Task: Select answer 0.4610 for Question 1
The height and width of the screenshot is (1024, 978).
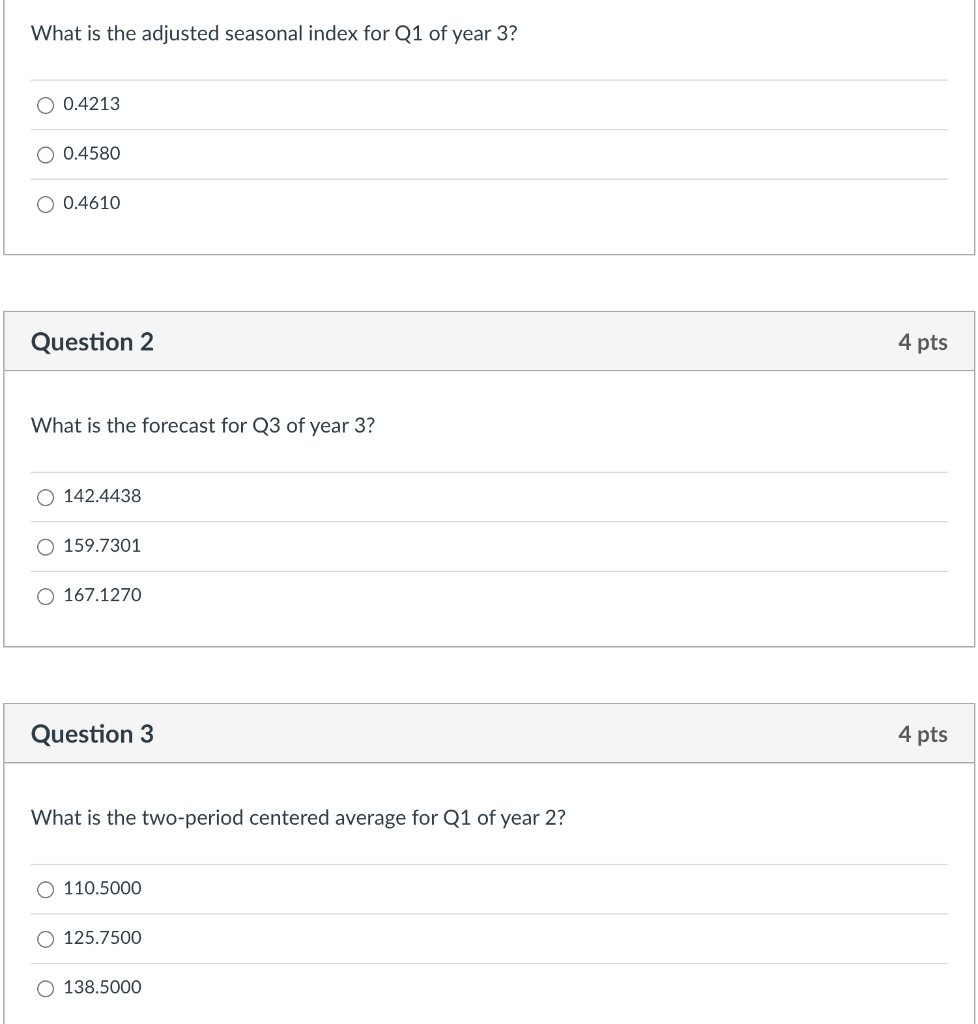Action: tap(45, 203)
